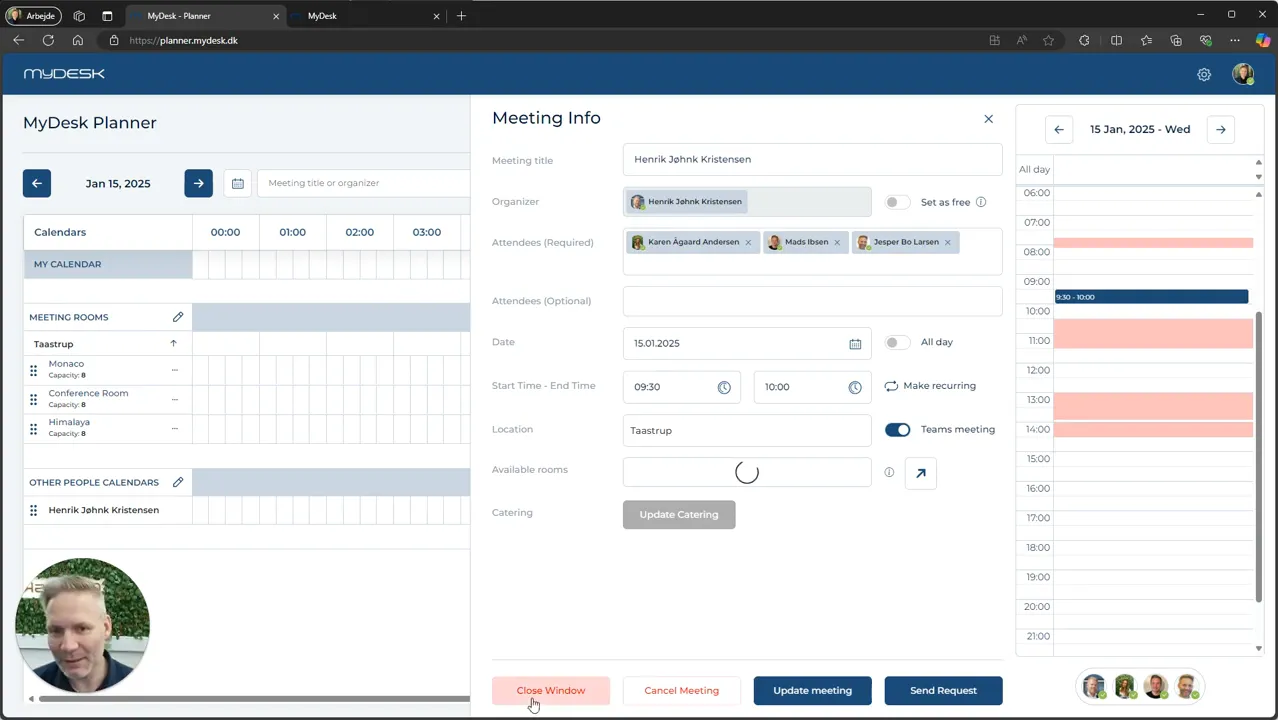The image size is (1278, 720).
Task: Click the Date field 15.01.2025
Action: tap(747, 343)
